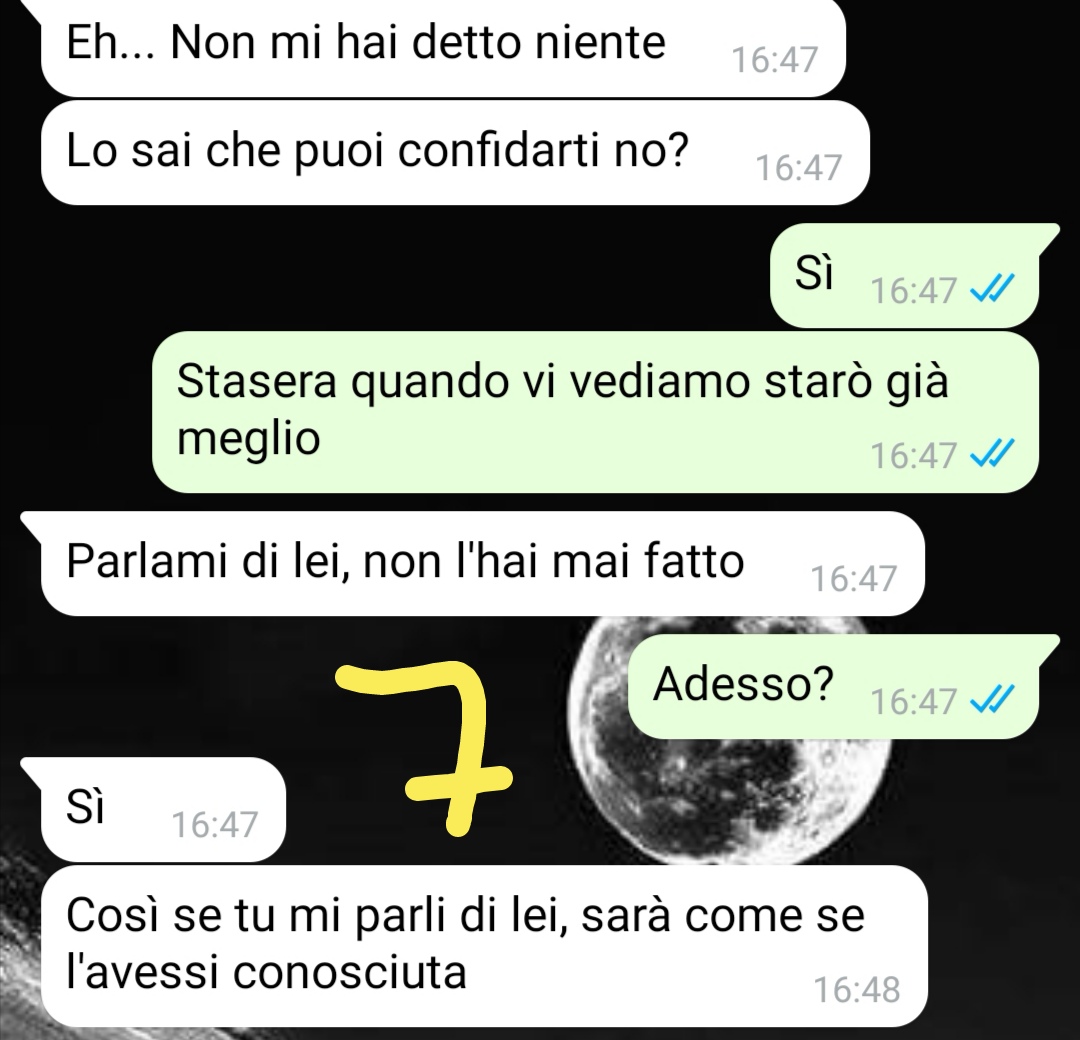The width and height of the screenshot is (1080, 1040).
Task: Tap 16:48 timestamp on last message
Action: click(x=857, y=990)
